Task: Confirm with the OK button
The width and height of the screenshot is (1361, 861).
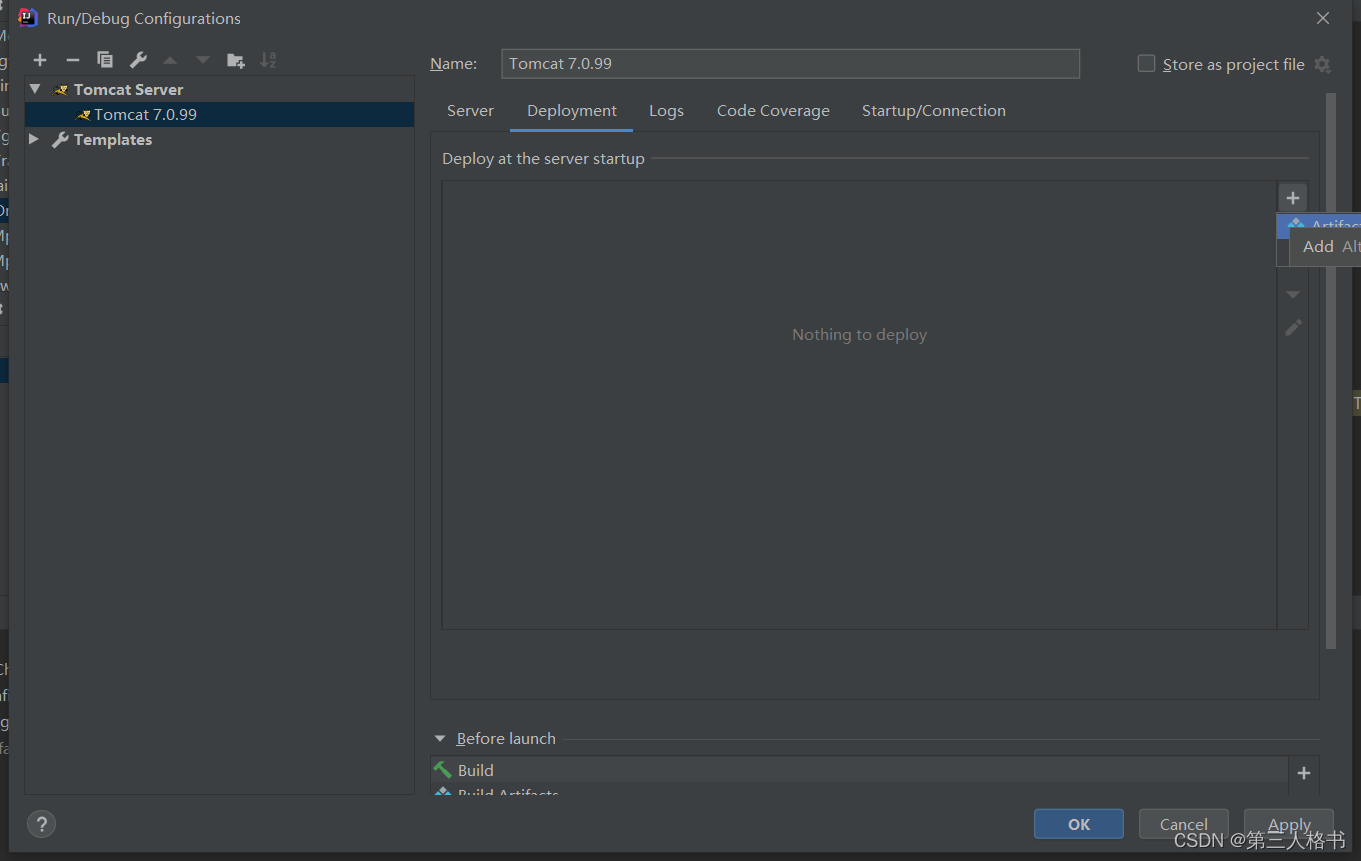Action: point(1079,824)
